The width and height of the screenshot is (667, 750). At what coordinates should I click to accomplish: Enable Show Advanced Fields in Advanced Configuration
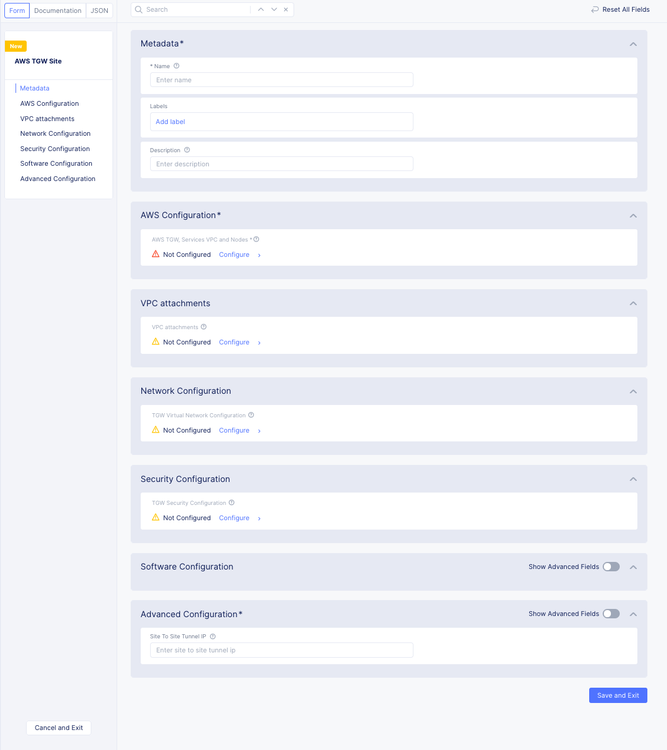[611, 614]
